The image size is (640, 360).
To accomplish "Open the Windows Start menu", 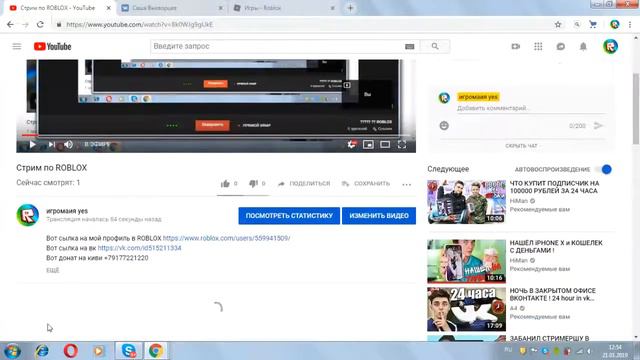I will [x=12, y=351].
